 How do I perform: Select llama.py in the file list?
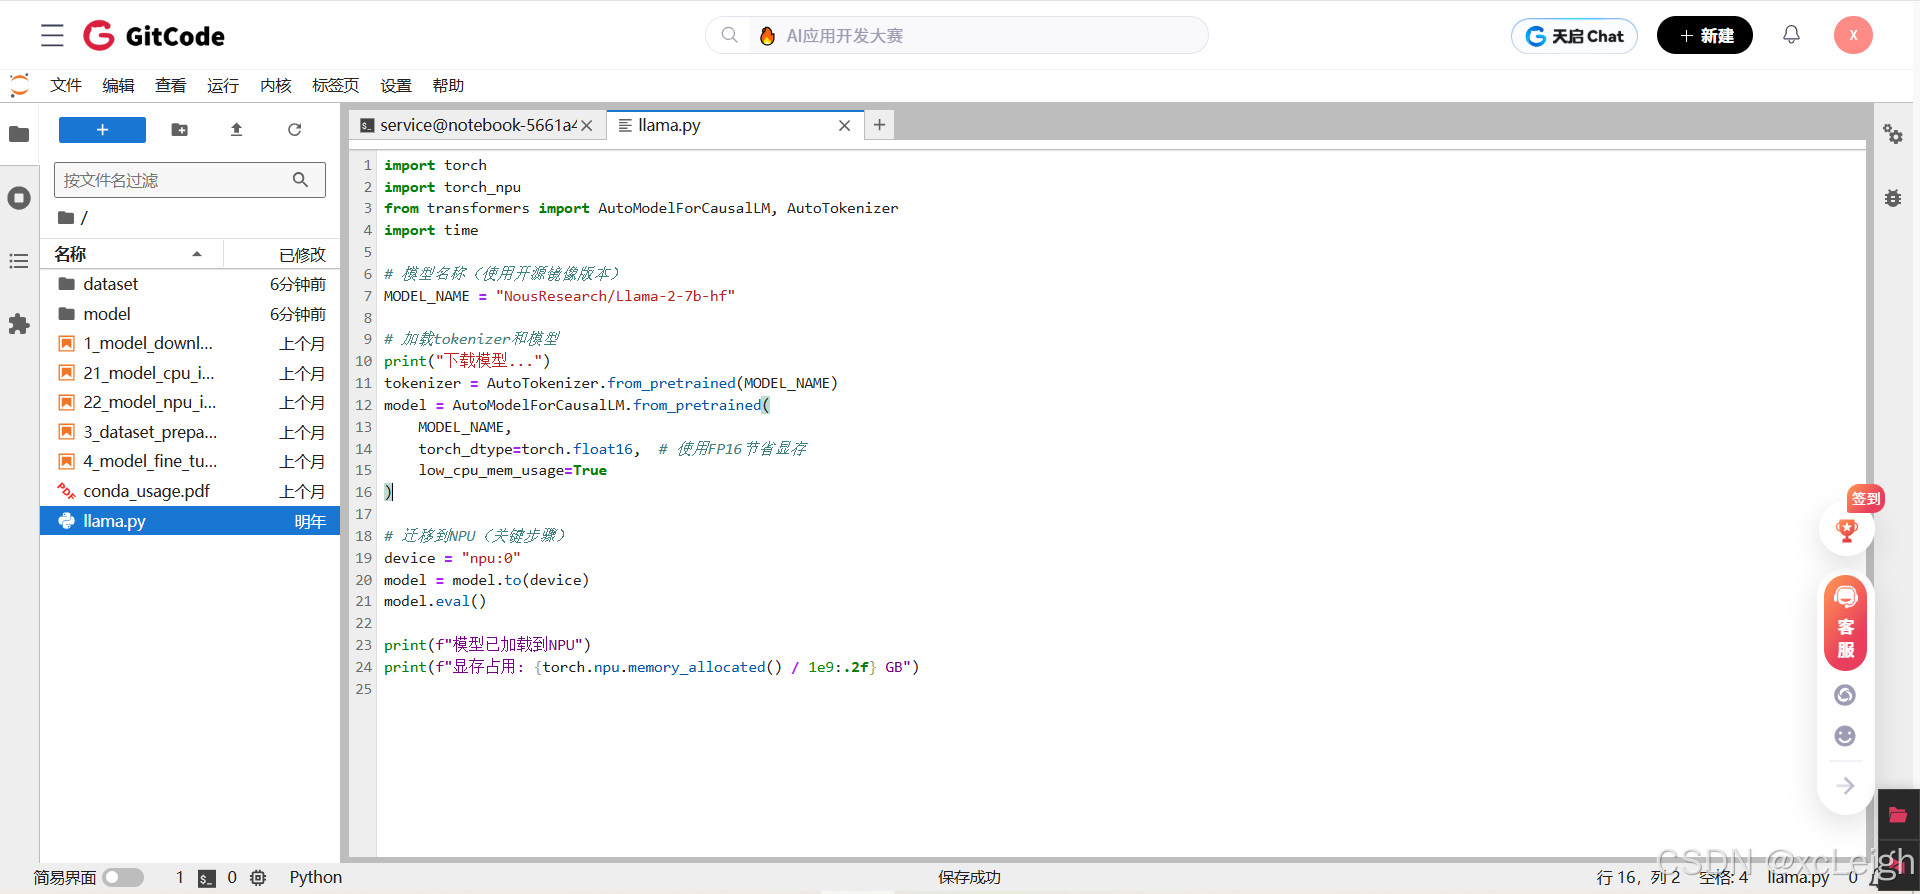[x=190, y=521]
